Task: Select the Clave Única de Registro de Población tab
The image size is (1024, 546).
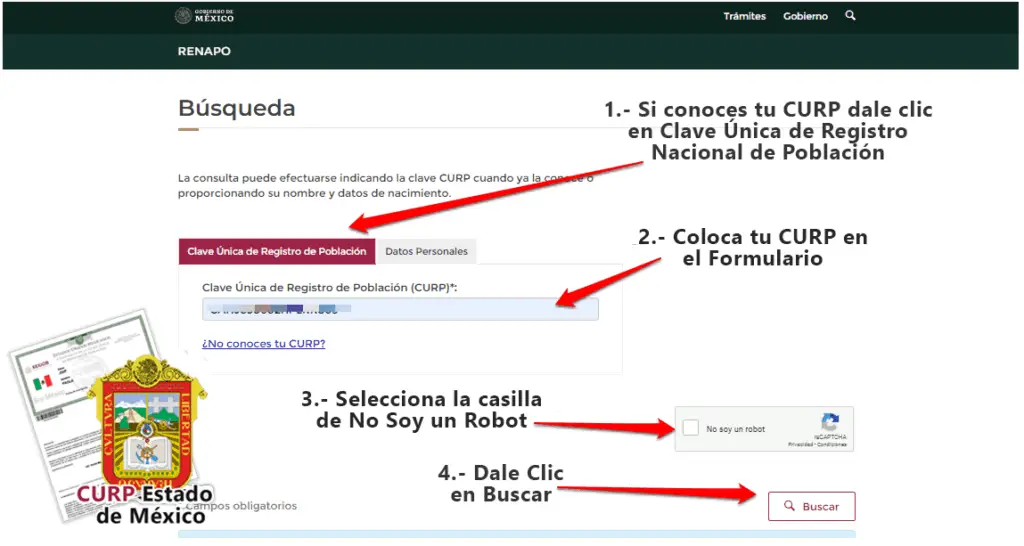Action: point(277,251)
